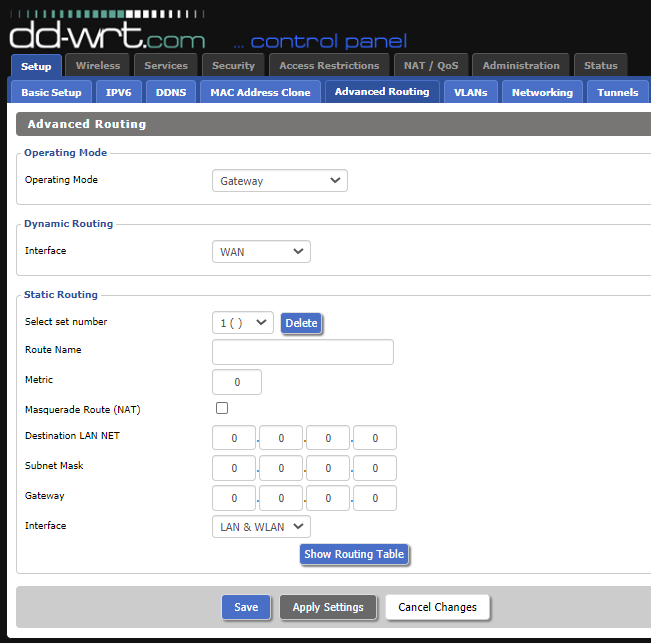Click the "Dynamic Routing" group label
The image size is (651, 643).
click(x=69, y=223)
